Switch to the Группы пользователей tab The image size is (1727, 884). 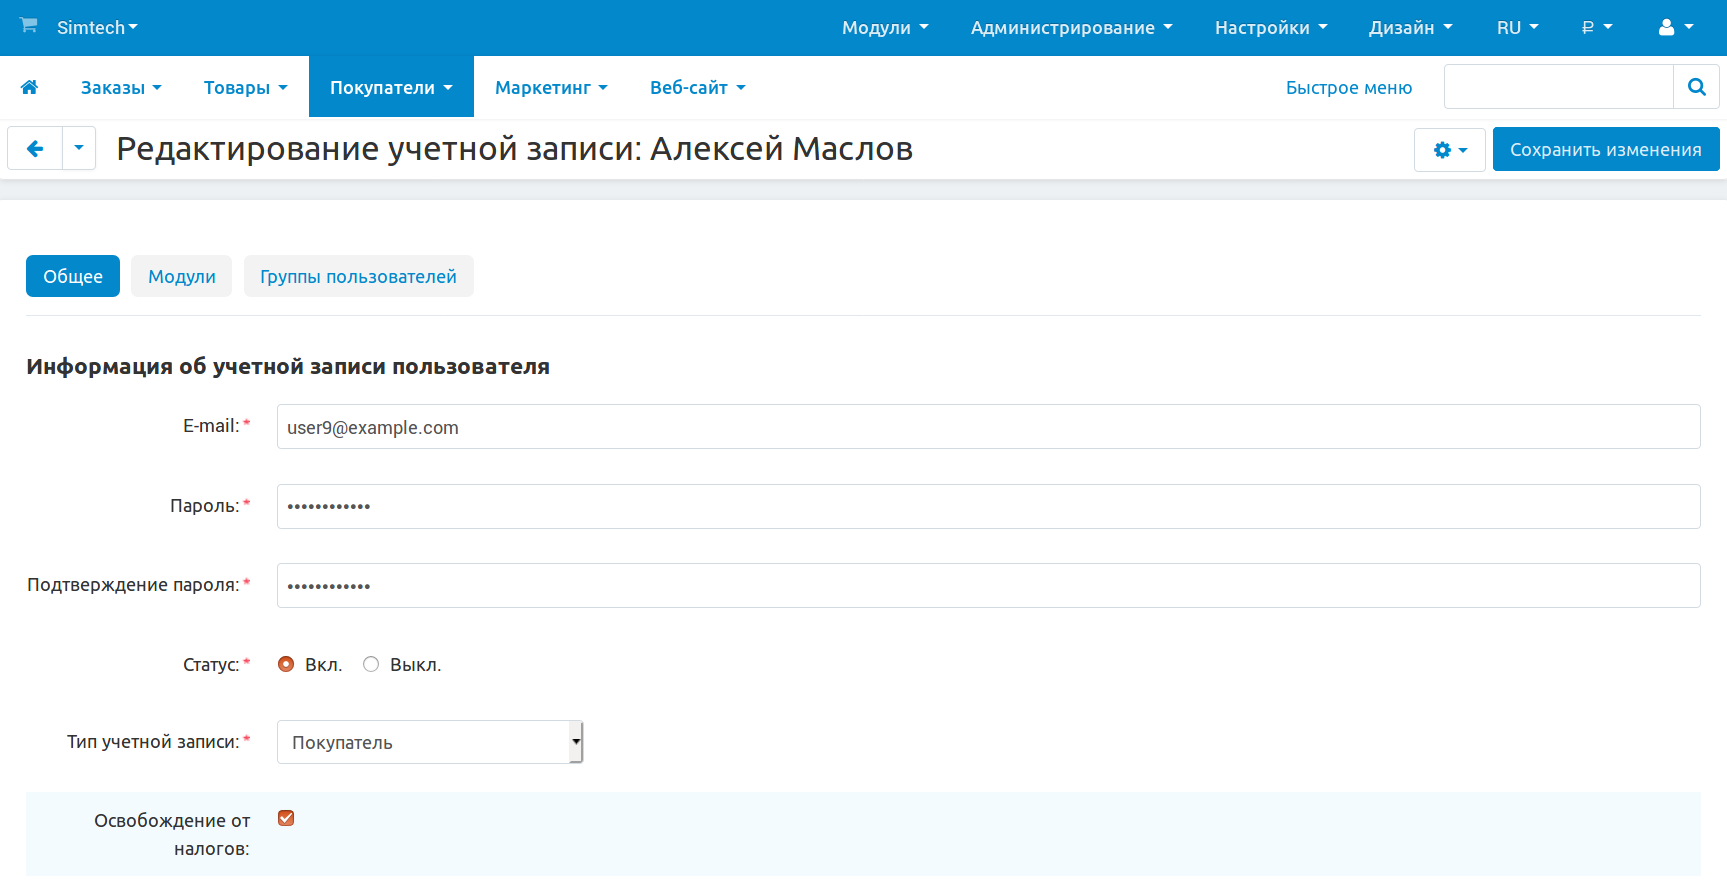click(x=358, y=277)
